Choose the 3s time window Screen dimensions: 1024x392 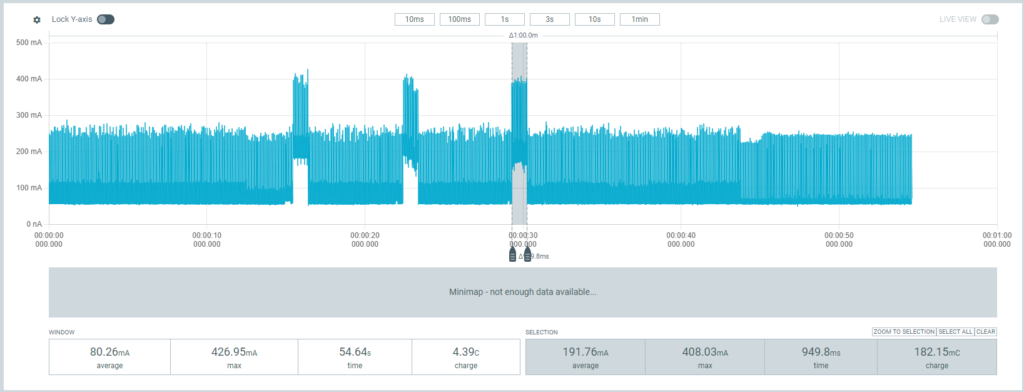coord(550,20)
